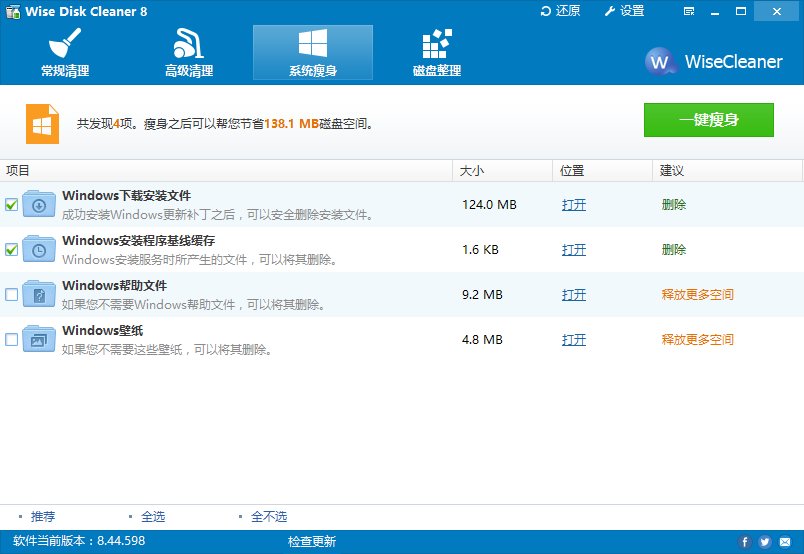This screenshot has height=554, width=804.
Task: Click the orange Windows document icon
Action: [x=43, y=124]
